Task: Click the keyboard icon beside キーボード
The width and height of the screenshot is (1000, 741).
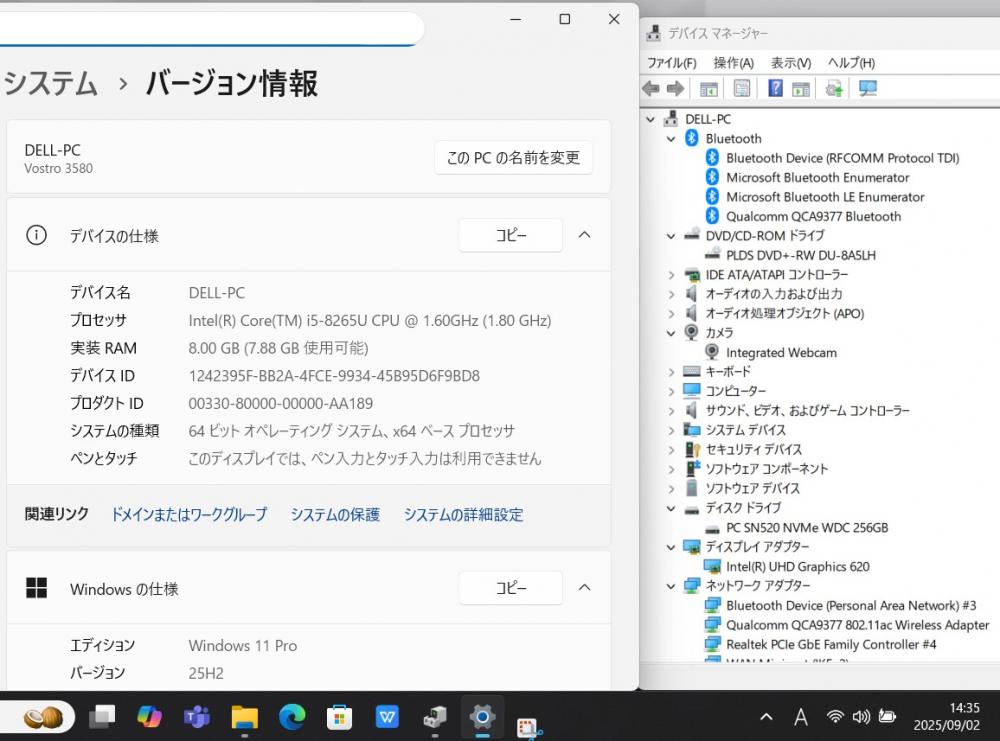Action: [x=692, y=371]
